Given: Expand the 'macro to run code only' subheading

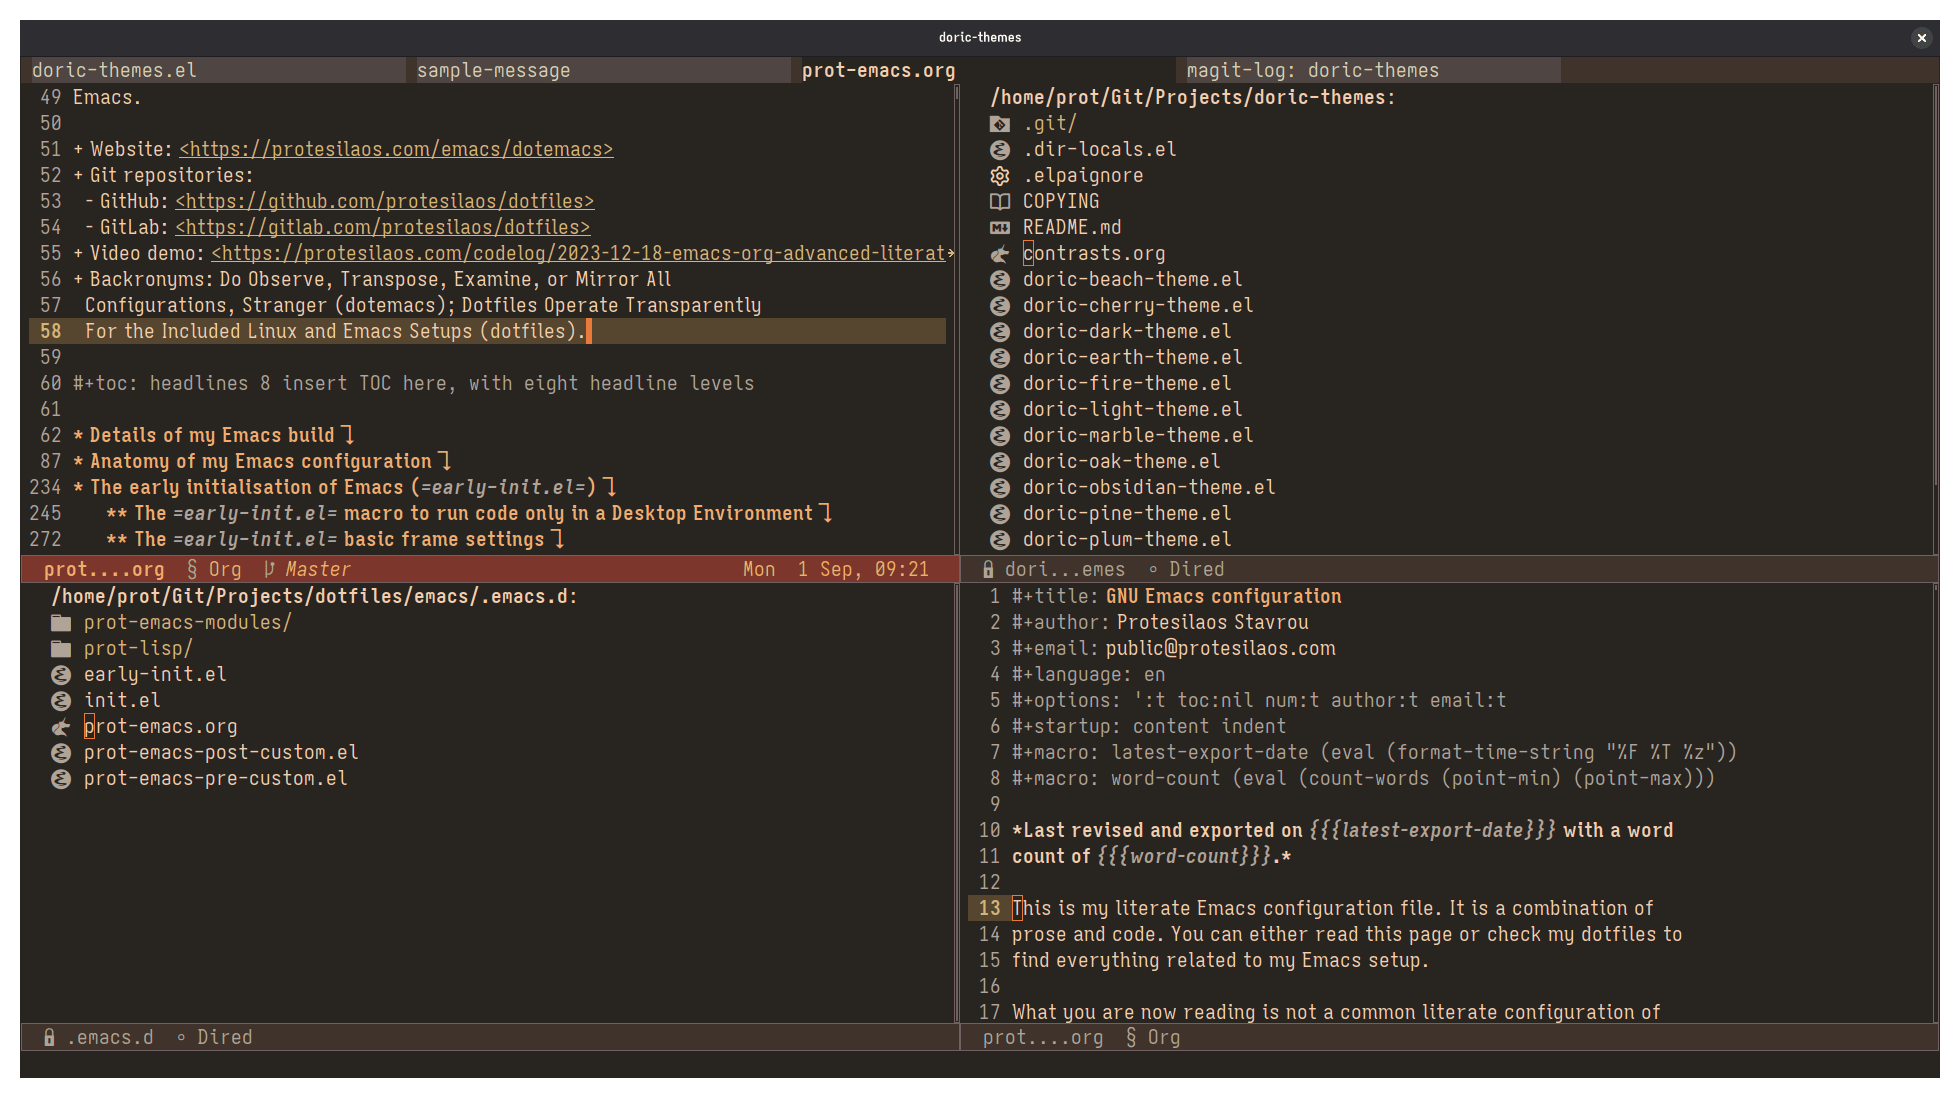Looking at the screenshot, I should click(826, 514).
